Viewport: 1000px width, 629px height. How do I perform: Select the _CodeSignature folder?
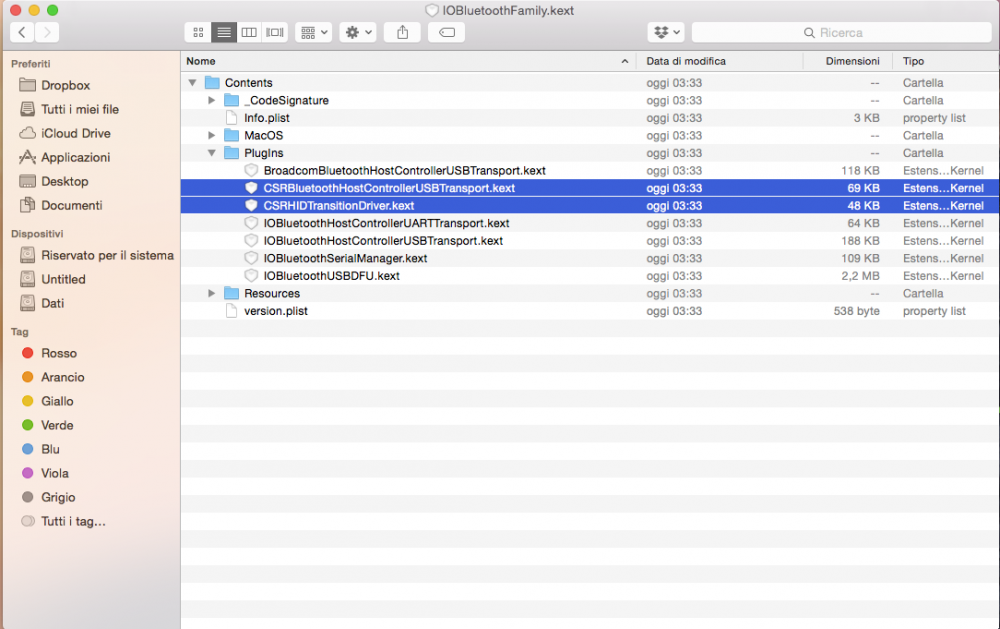pos(286,100)
